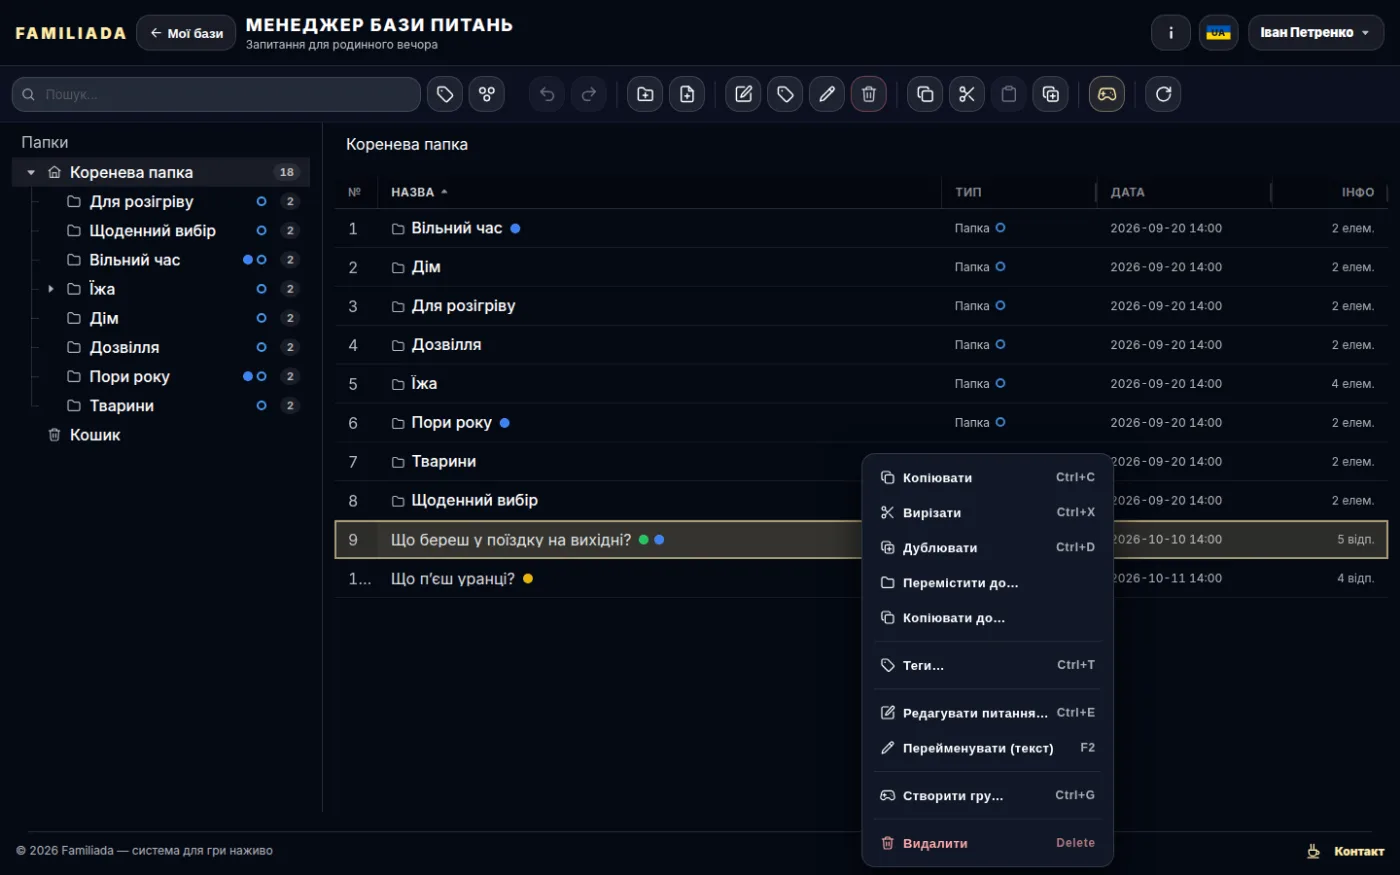Select Дублювати in the context menu
The image size is (1400, 875).
pyautogui.click(x=988, y=548)
